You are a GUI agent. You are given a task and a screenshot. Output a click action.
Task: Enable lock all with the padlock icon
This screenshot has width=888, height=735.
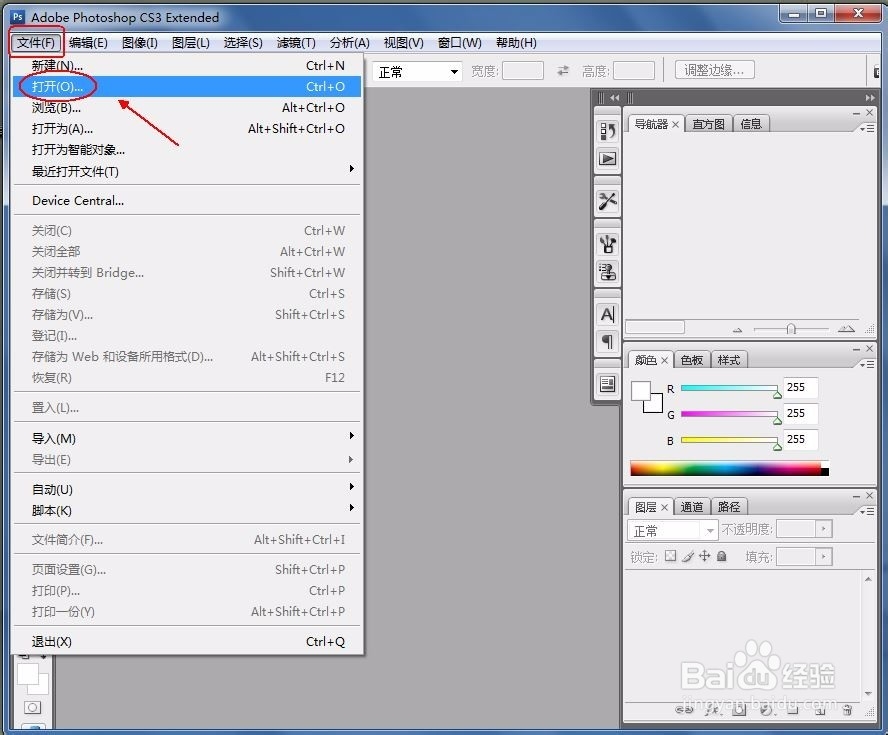click(x=720, y=556)
